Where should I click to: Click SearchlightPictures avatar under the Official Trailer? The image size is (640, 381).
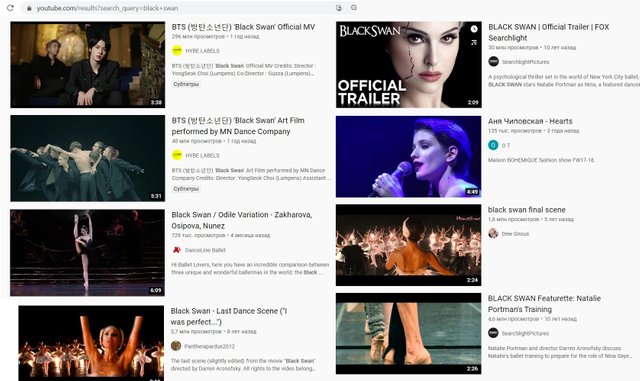click(x=493, y=62)
